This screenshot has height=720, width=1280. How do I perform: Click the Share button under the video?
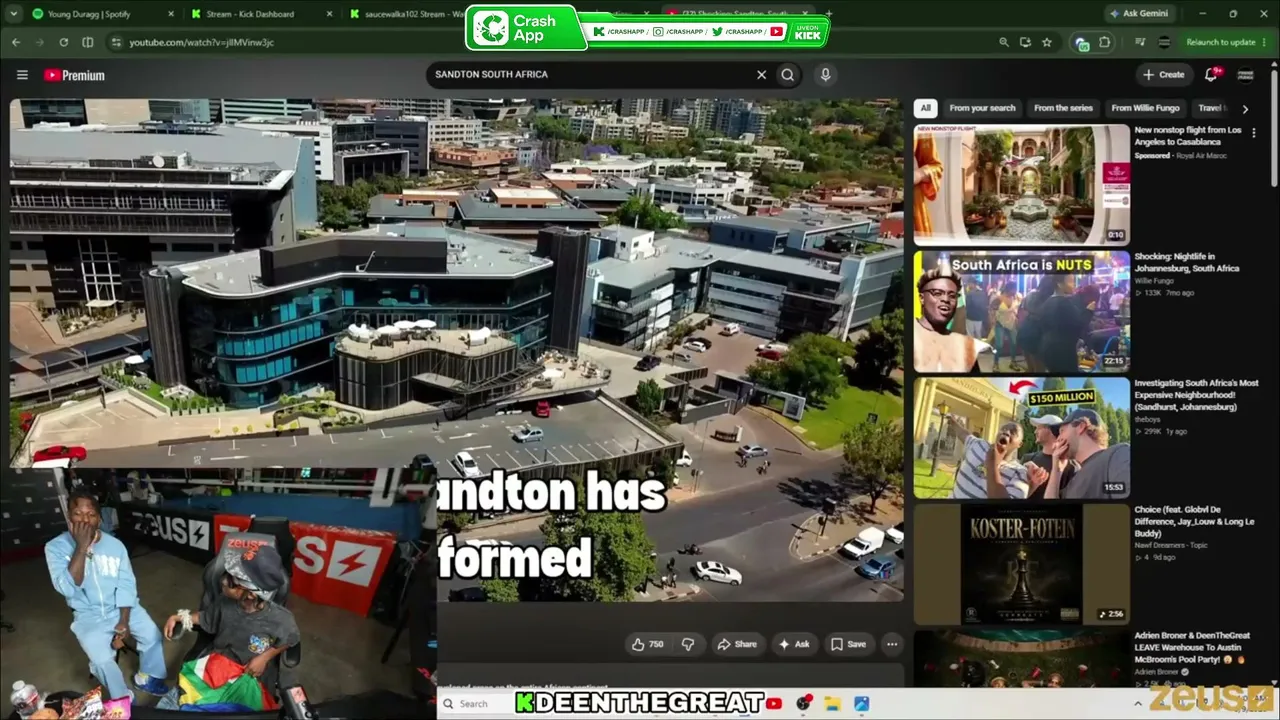pyautogui.click(x=737, y=644)
